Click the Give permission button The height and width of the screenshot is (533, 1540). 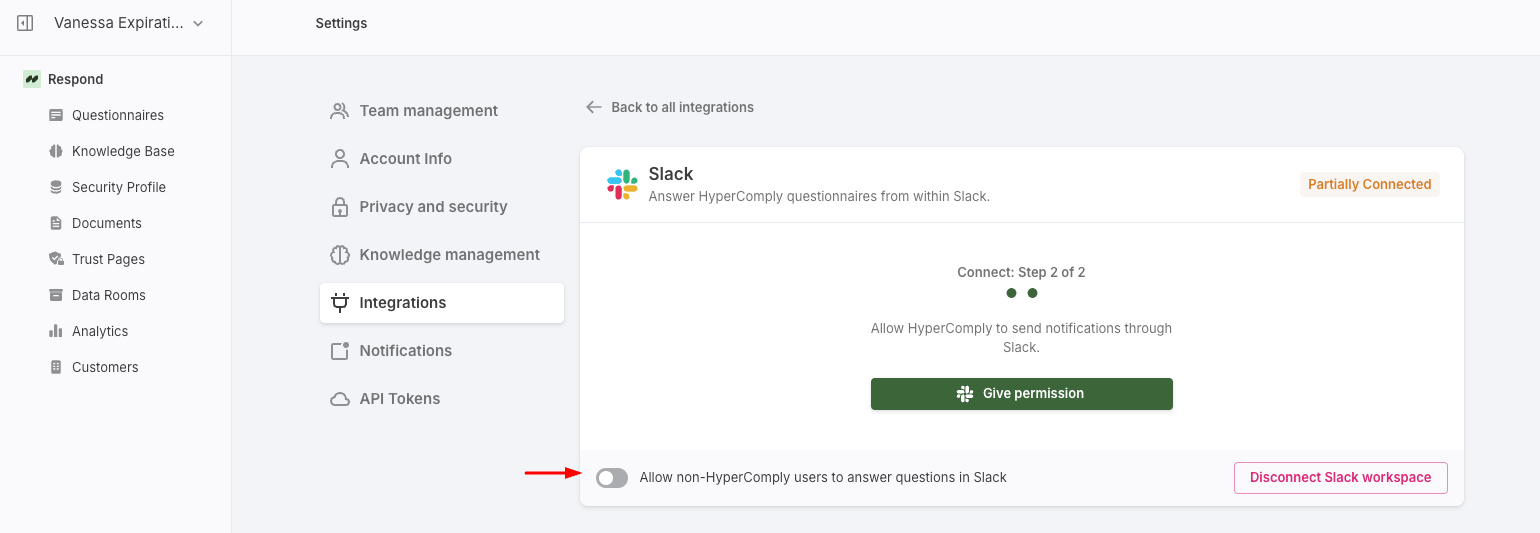click(x=1022, y=394)
